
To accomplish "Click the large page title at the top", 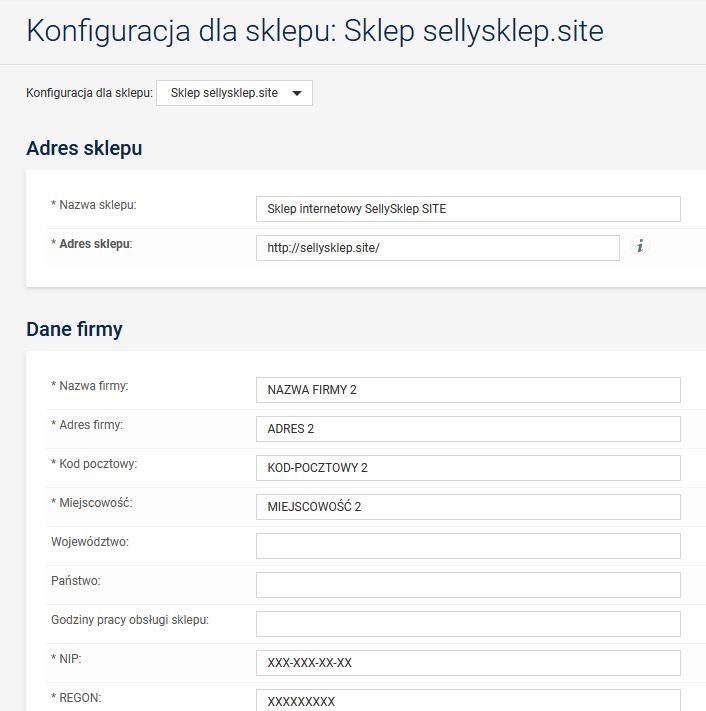I will tap(315, 31).
